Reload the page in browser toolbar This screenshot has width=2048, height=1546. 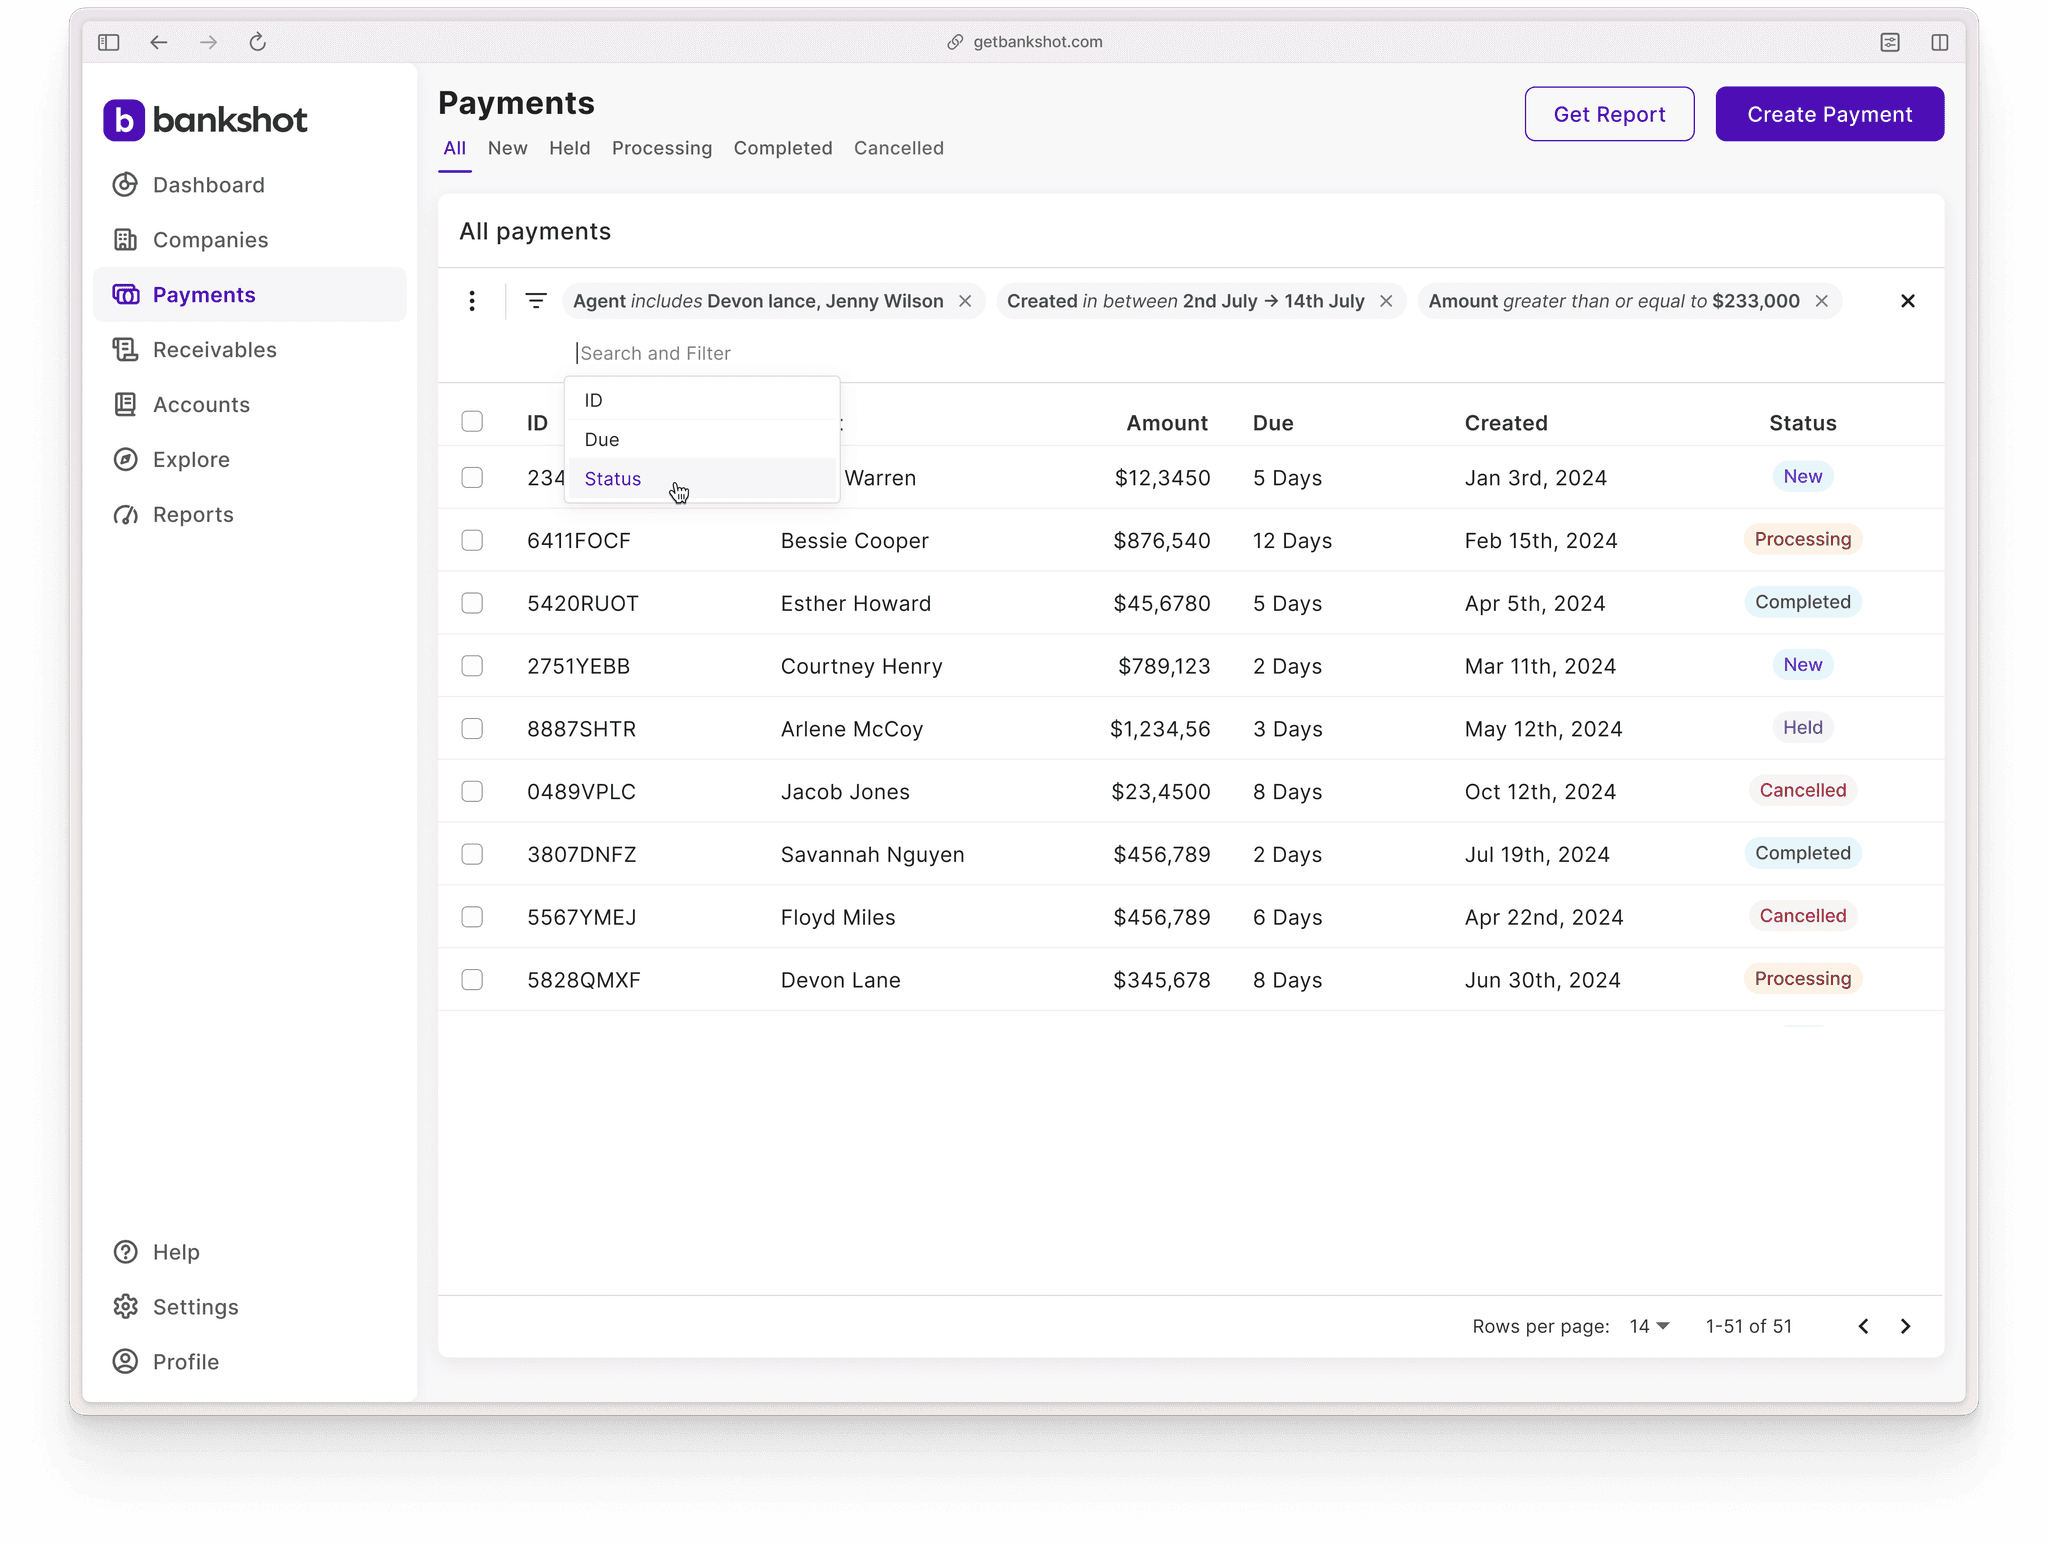258,42
